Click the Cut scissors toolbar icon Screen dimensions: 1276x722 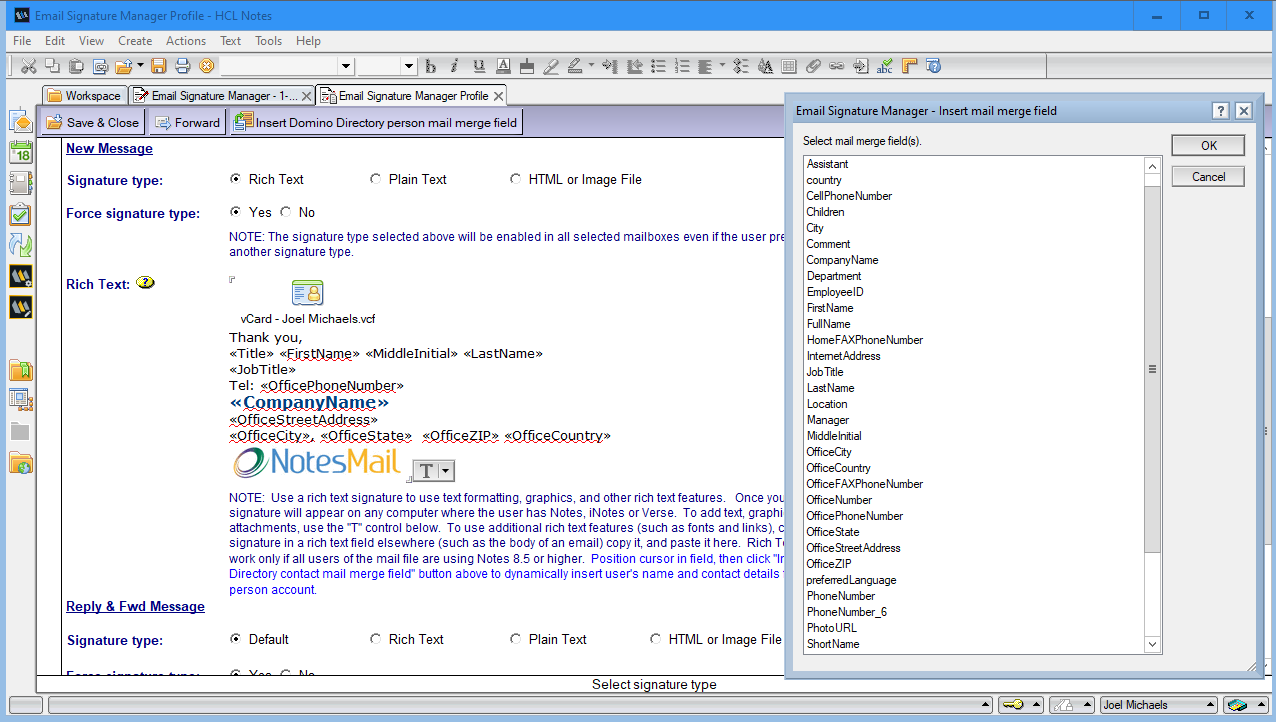(x=28, y=66)
